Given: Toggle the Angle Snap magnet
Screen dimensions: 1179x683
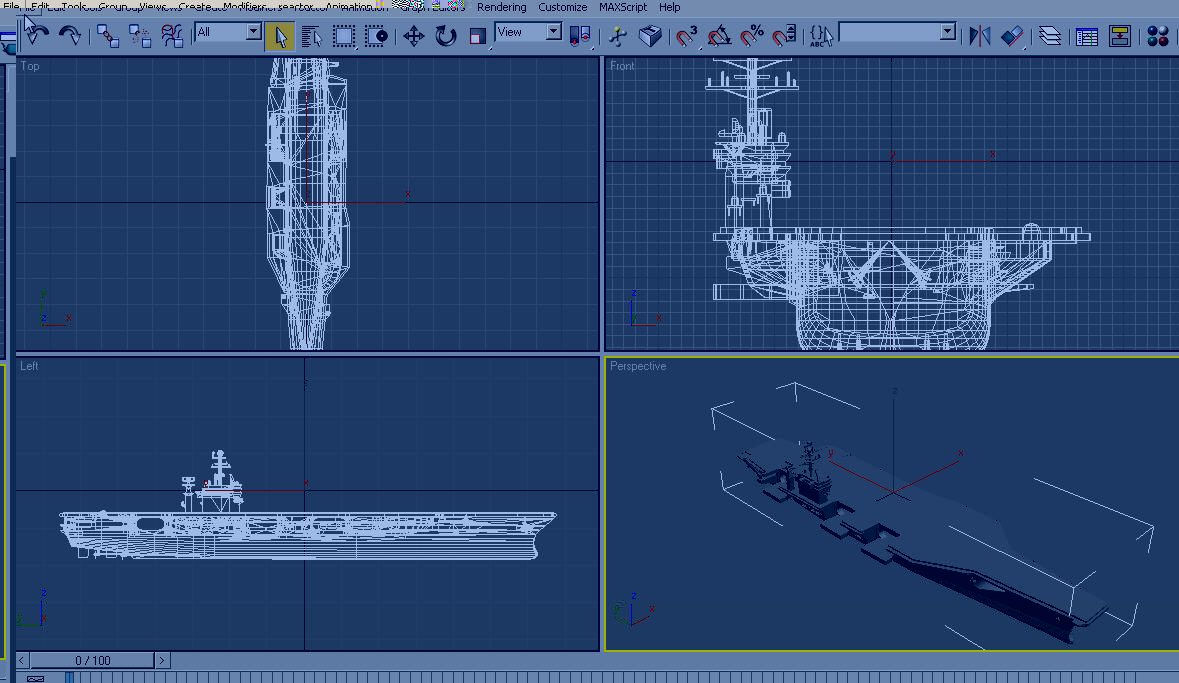Looking at the screenshot, I should 719,36.
